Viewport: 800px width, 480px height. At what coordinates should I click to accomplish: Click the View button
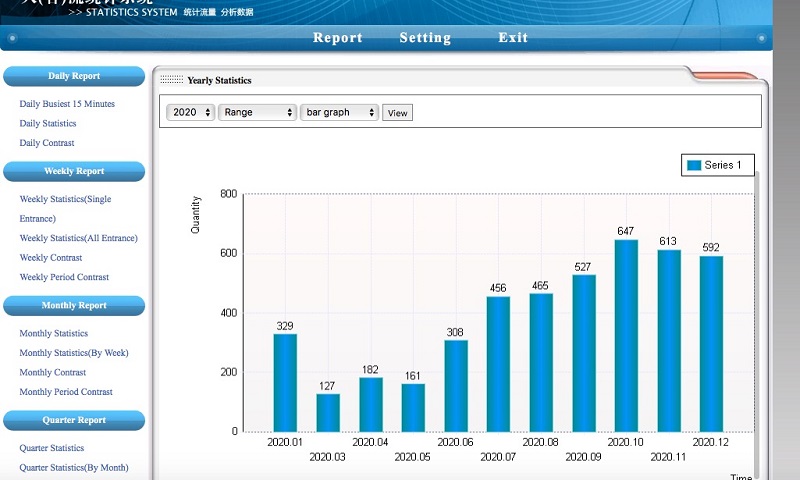(x=397, y=113)
